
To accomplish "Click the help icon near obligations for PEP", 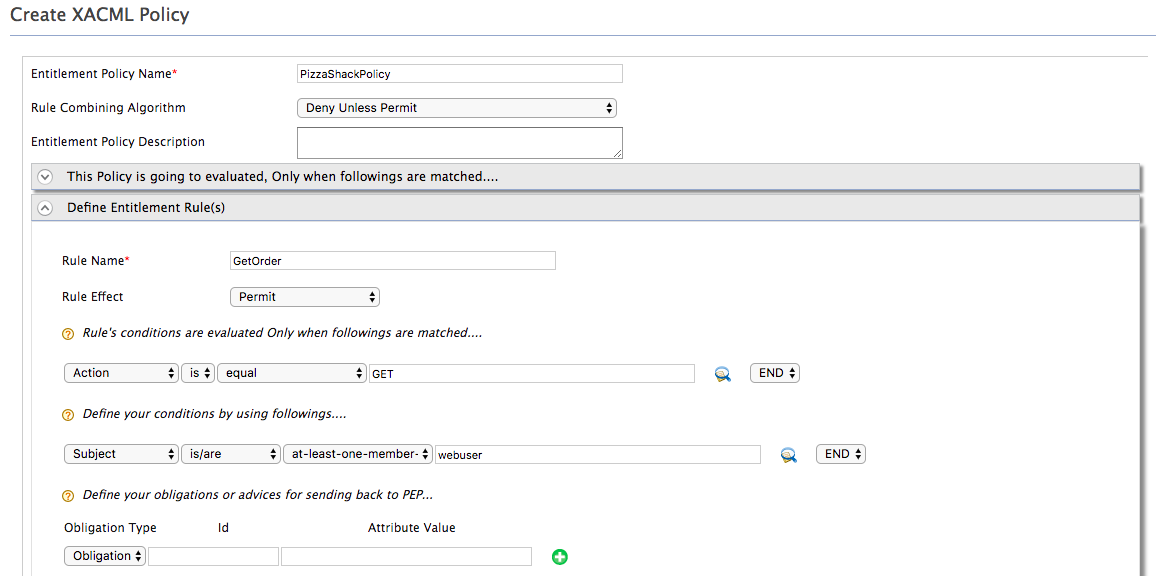I will 67,494.
